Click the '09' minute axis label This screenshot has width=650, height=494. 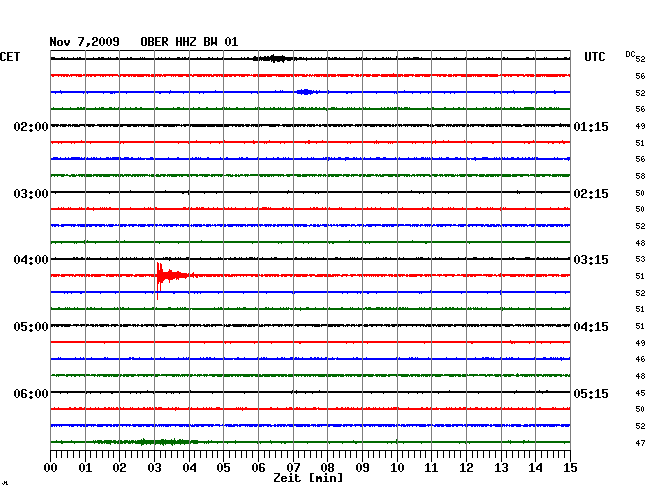362,467
